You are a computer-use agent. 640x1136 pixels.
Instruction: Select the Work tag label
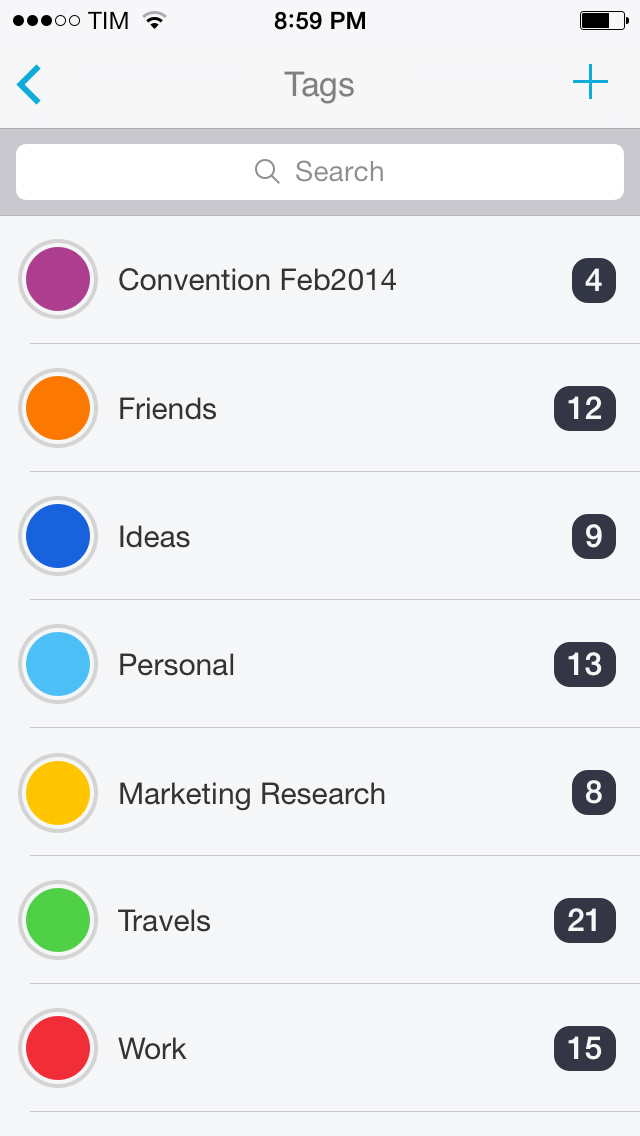152,1049
